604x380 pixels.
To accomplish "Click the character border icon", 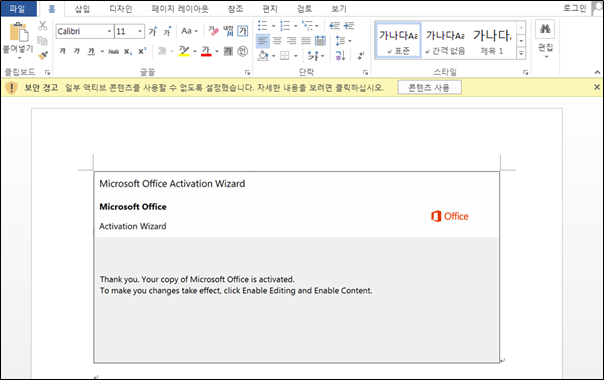I will click(243, 31).
